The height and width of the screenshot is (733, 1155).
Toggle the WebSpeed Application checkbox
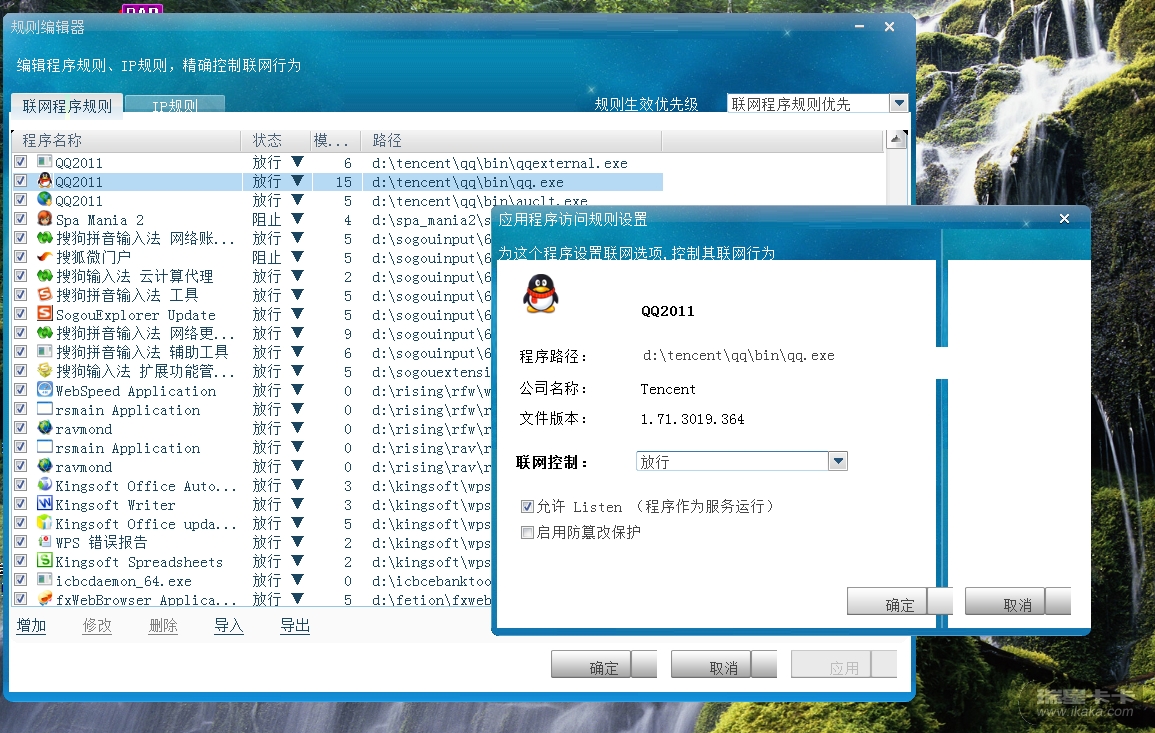tap(21, 390)
